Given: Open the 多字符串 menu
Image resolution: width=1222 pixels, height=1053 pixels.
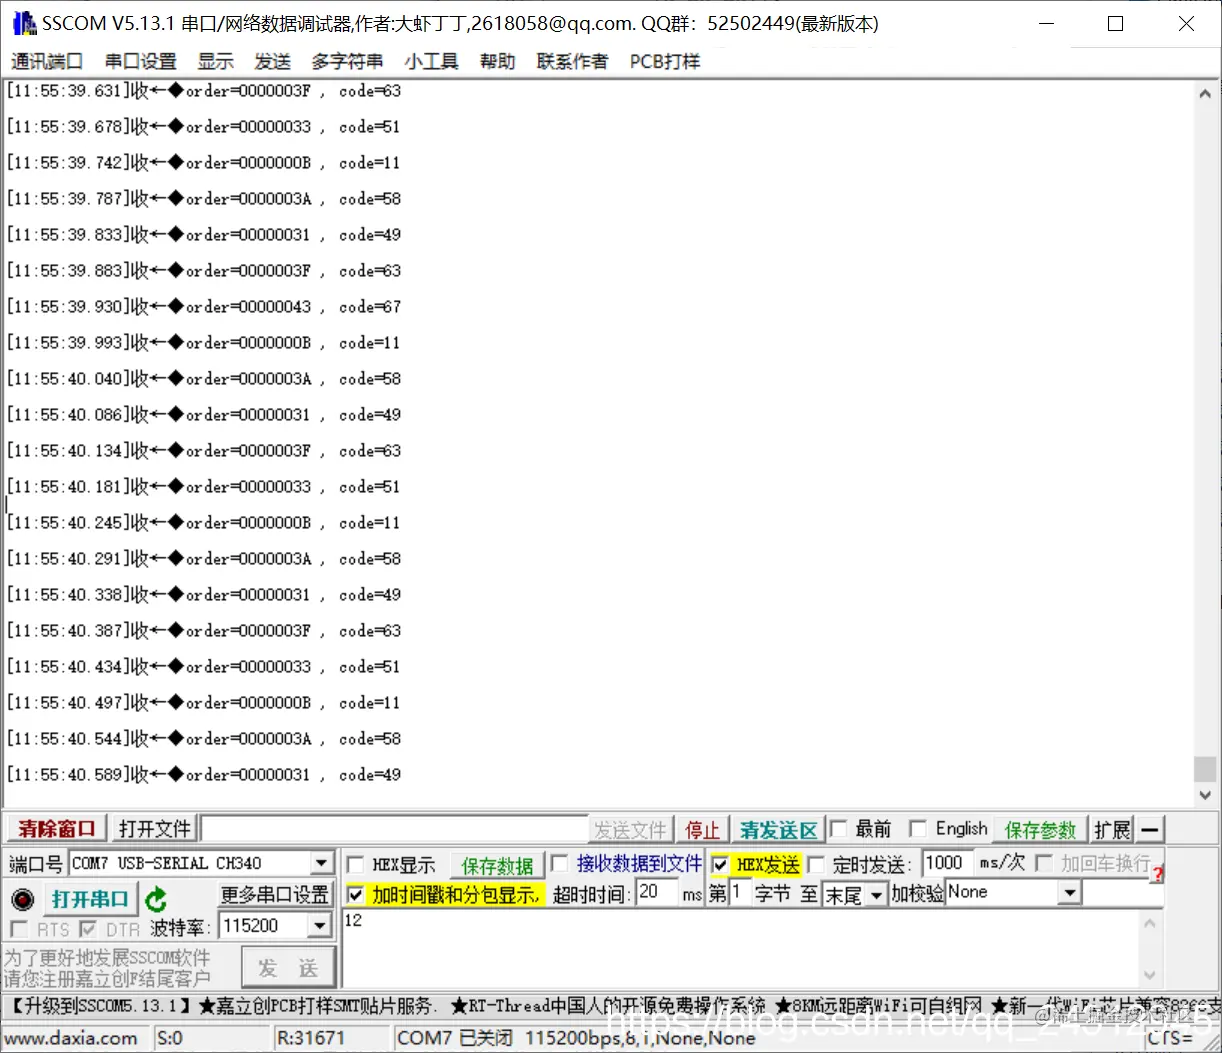Looking at the screenshot, I should (347, 61).
